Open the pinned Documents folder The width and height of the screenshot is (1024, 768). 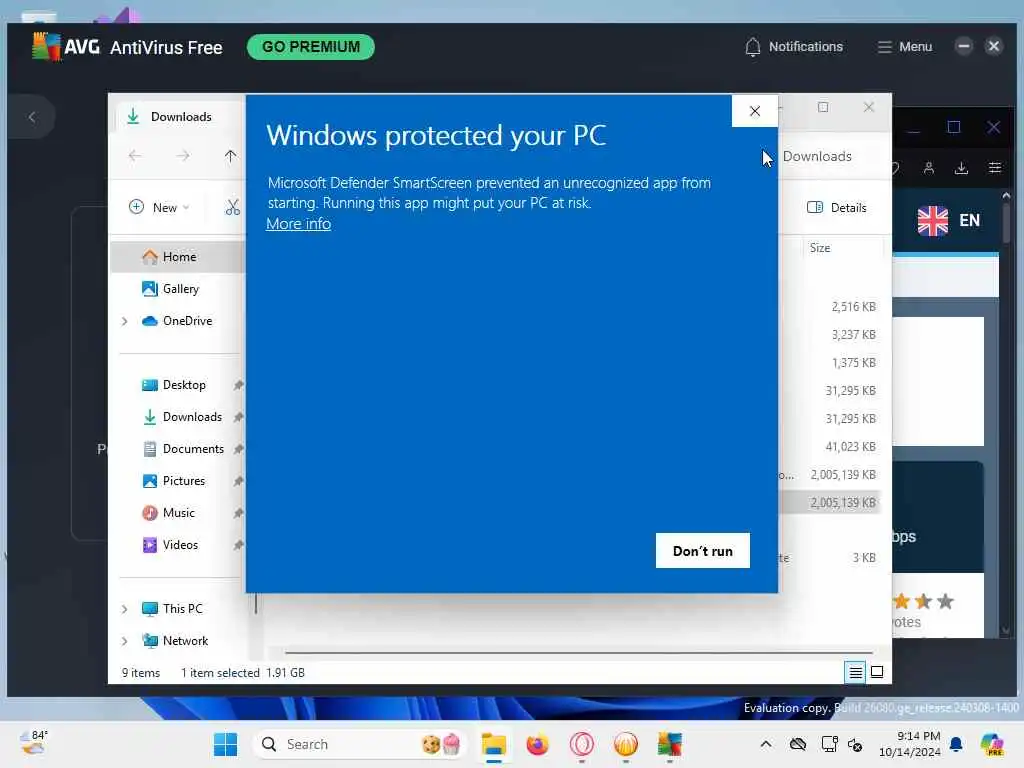[x=193, y=449]
